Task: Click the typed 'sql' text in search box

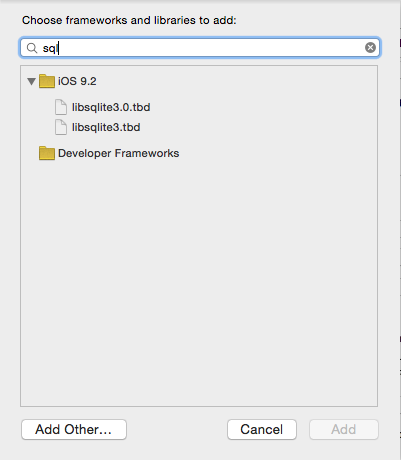Action: [50, 48]
